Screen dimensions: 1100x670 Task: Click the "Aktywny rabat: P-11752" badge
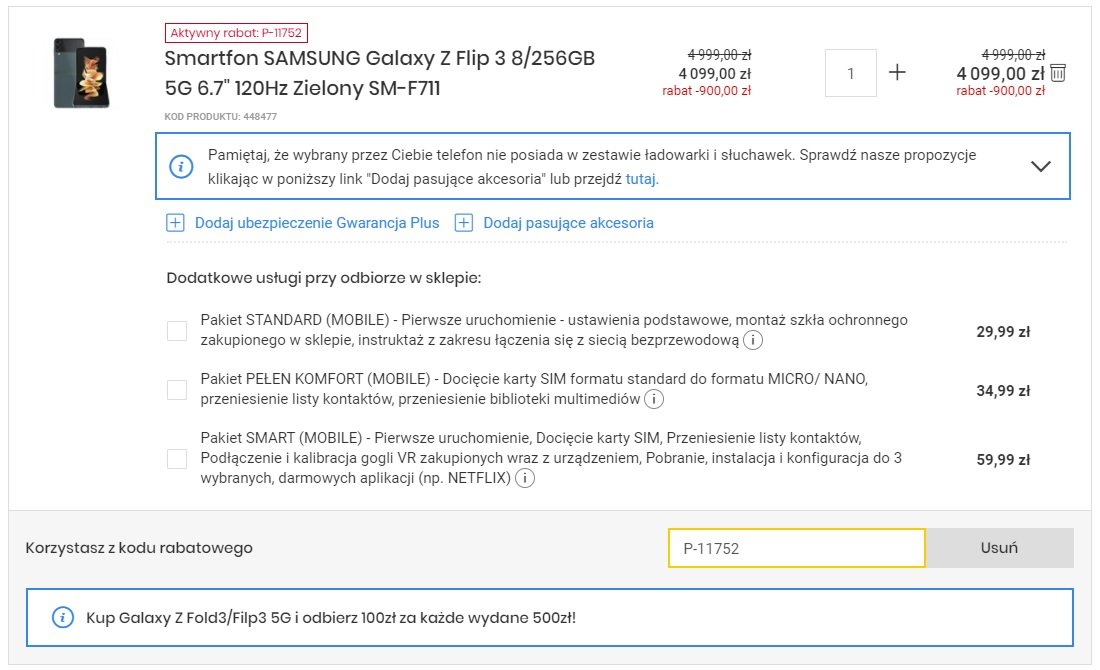point(236,33)
